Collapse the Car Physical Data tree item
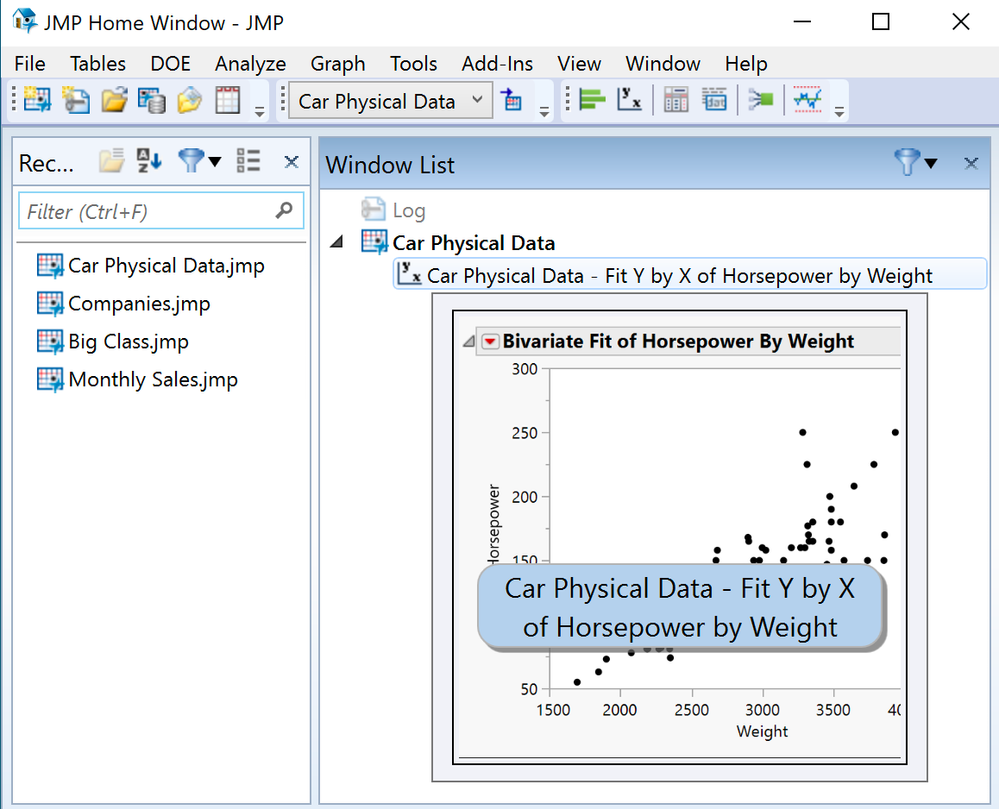Screen dimensions: 999x809 [x=336, y=241]
